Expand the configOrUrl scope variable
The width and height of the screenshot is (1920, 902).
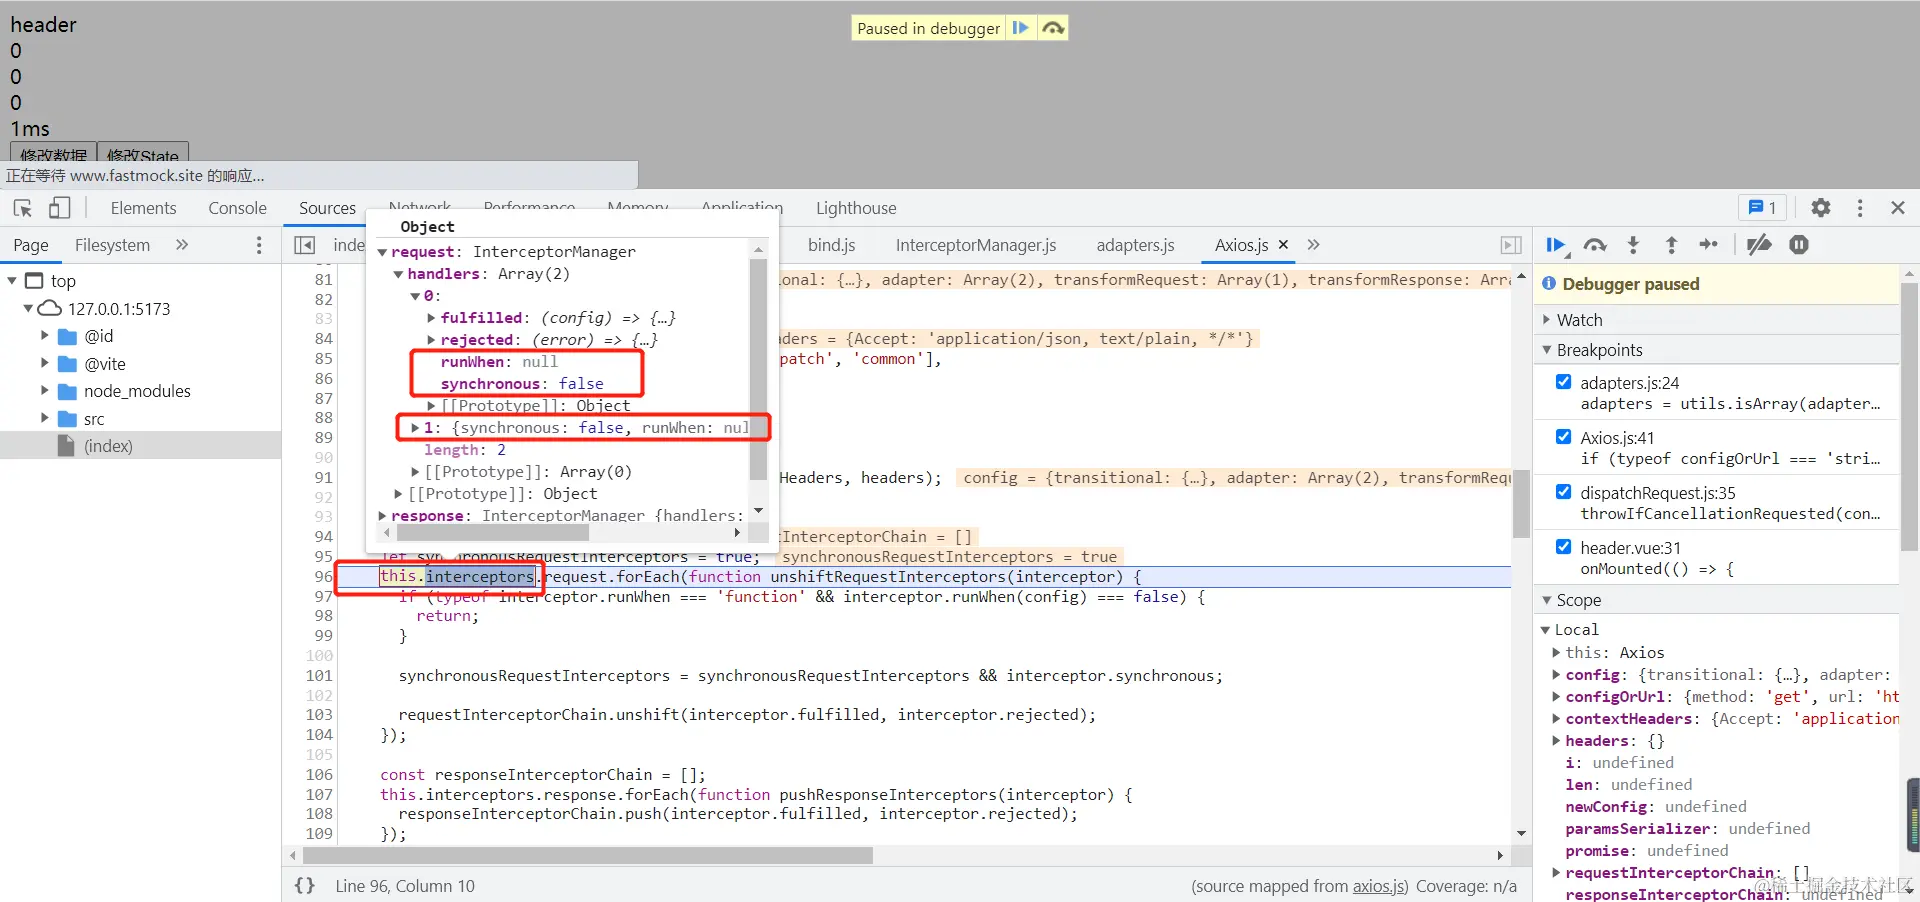pyautogui.click(x=1557, y=697)
